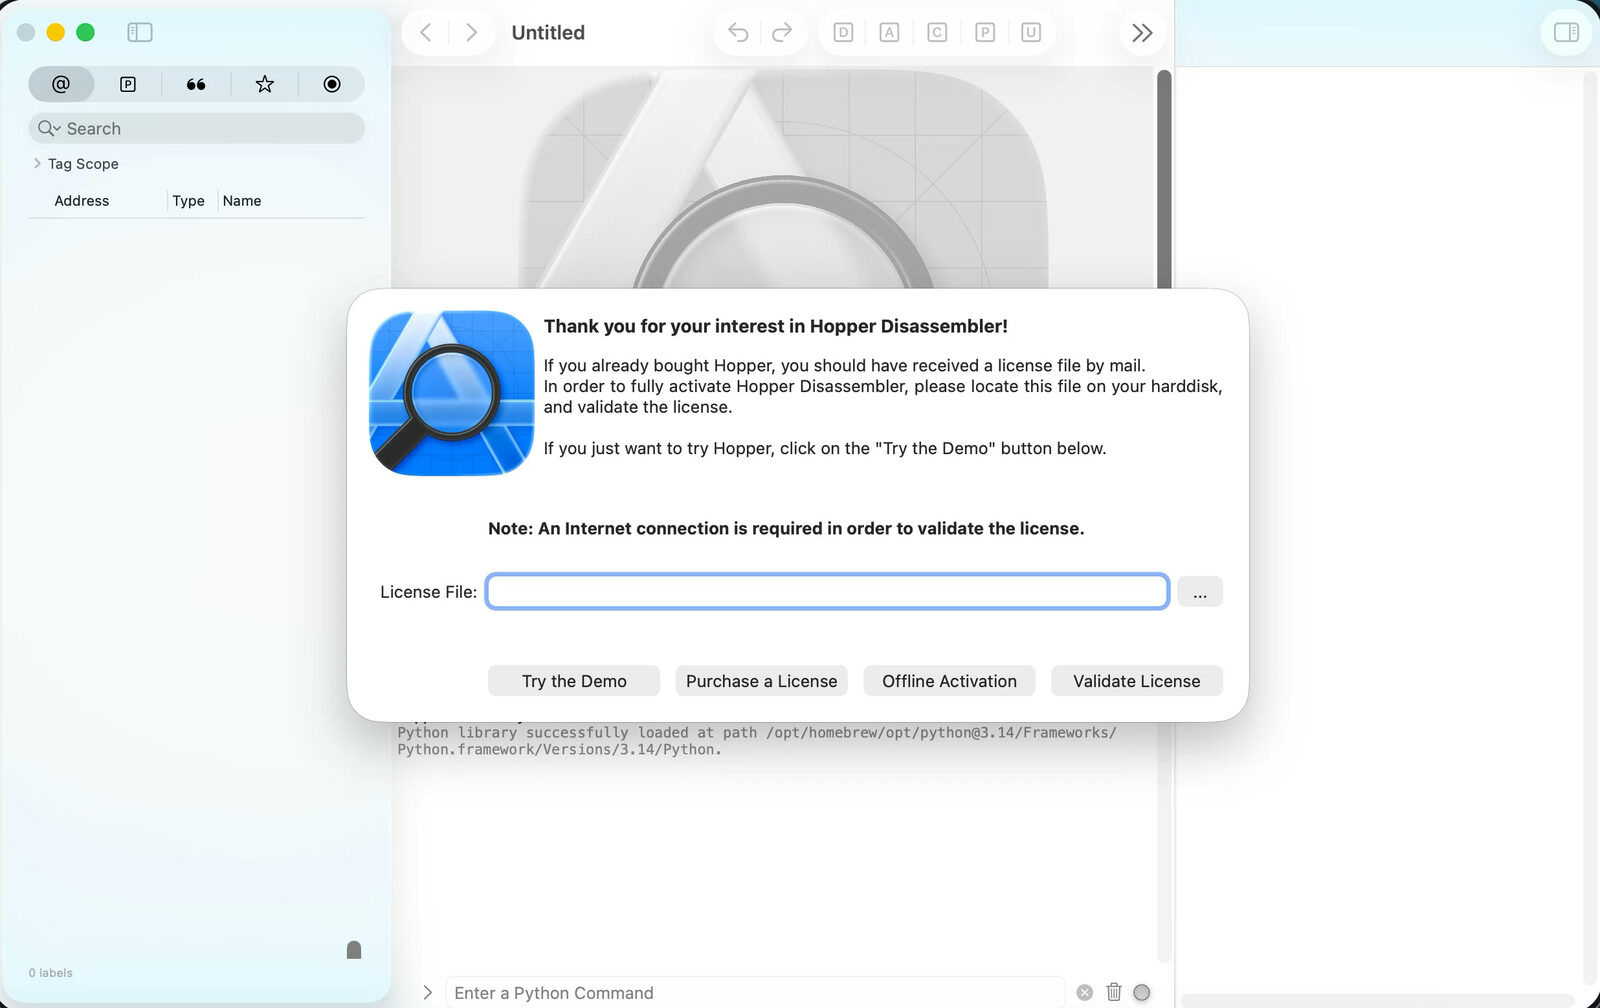Click the Untitled document title
Image resolution: width=1600 pixels, height=1008 pixels.
[548, 33]
